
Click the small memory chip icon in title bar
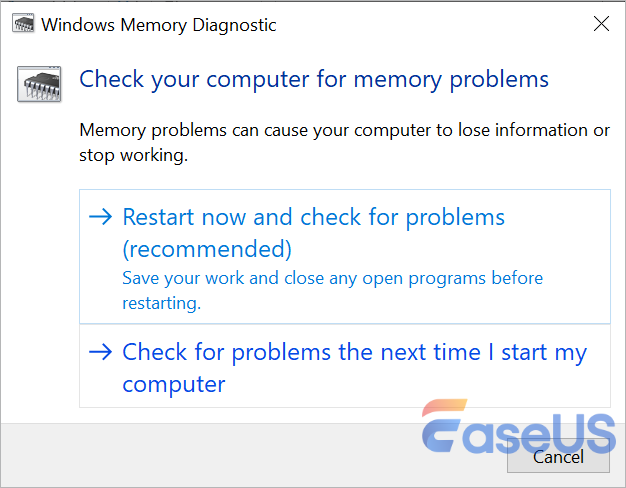[x=23, y=24]
